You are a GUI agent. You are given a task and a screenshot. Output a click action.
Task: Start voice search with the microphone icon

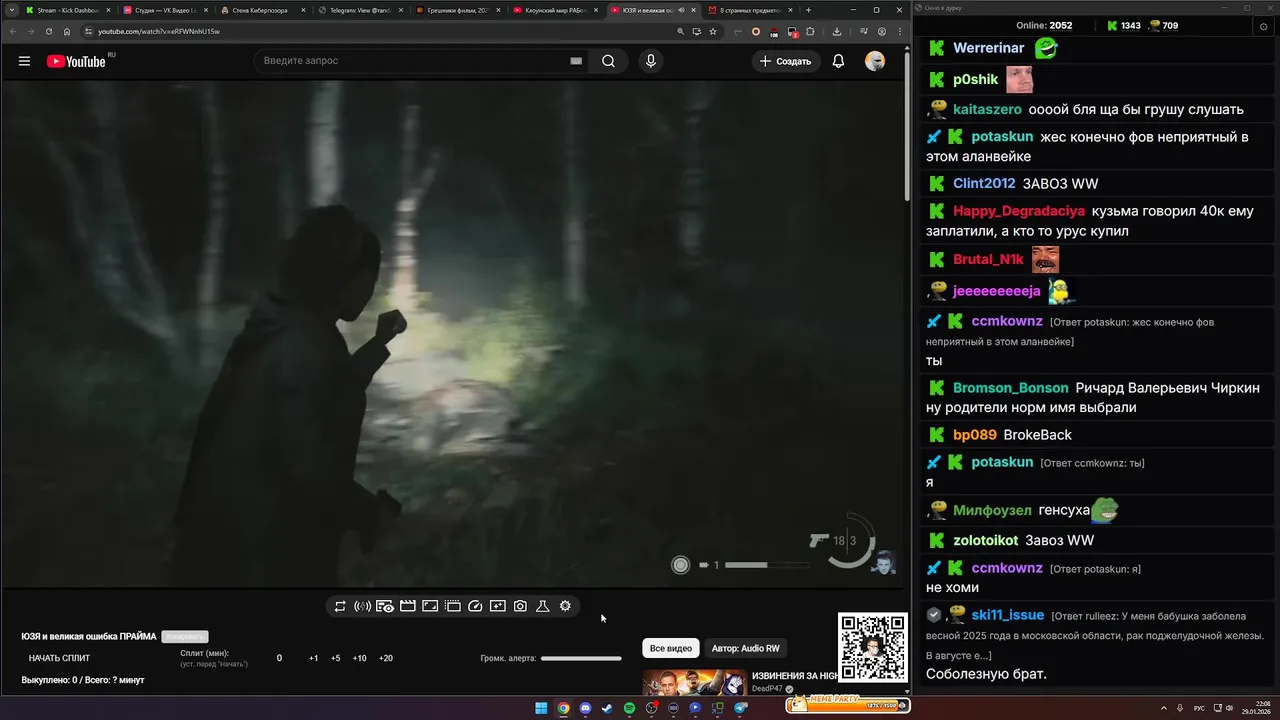[x=651, y=61]
